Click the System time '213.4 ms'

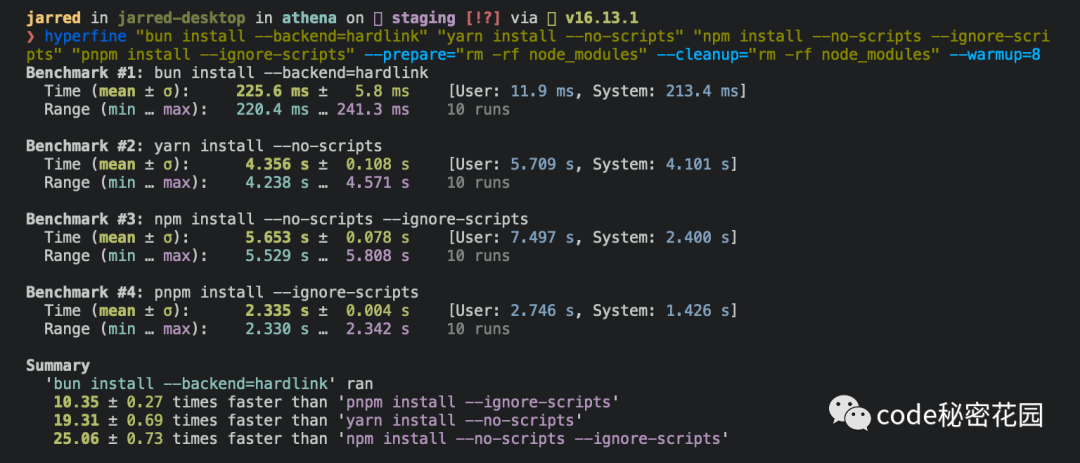pos(702,91)
